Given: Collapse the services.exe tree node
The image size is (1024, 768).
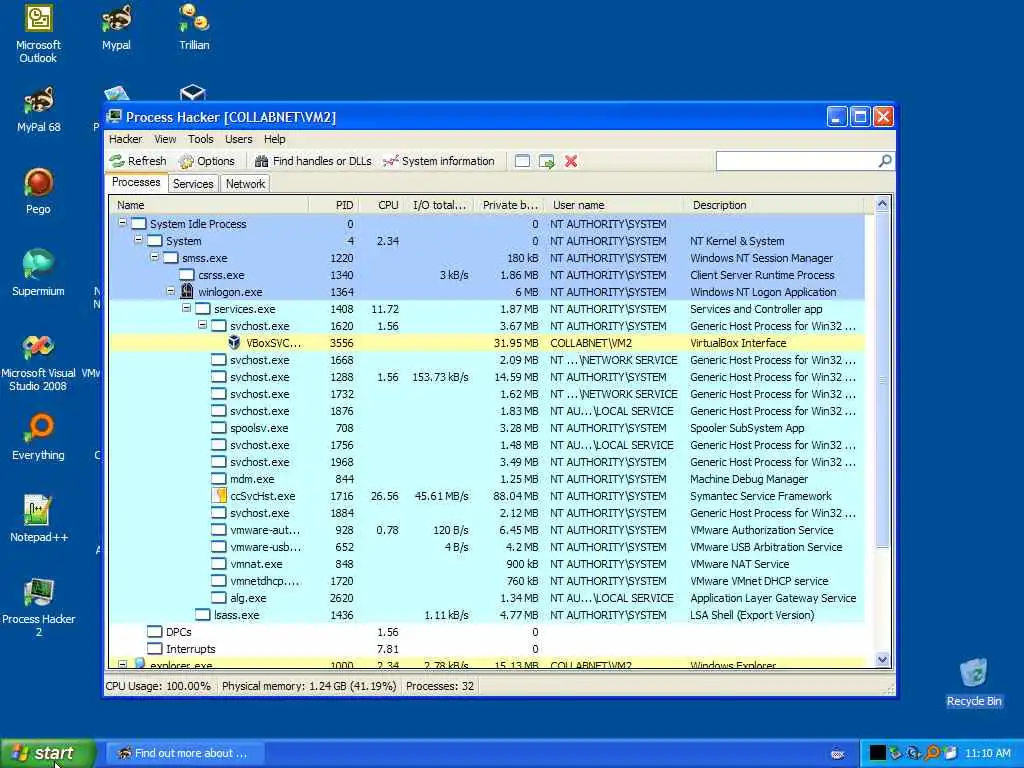Looking at the screenshot, I should coord(186,308).
